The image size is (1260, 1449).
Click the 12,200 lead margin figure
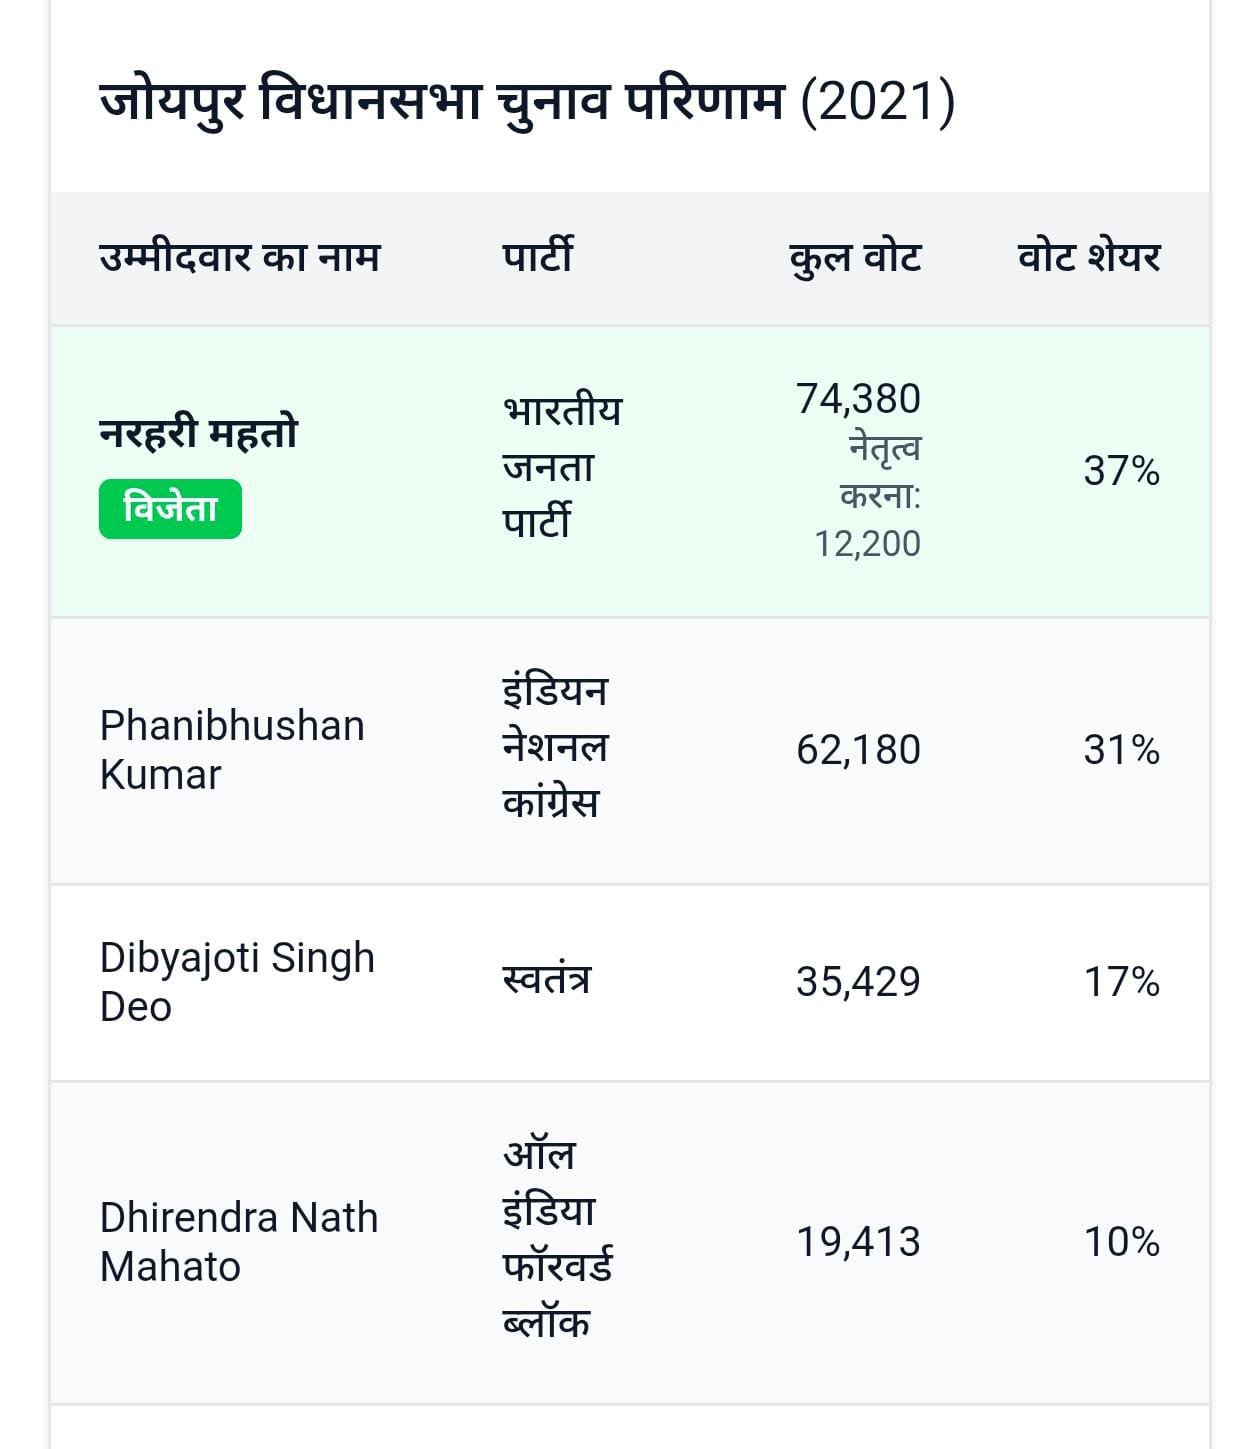(x=867, y=544)
